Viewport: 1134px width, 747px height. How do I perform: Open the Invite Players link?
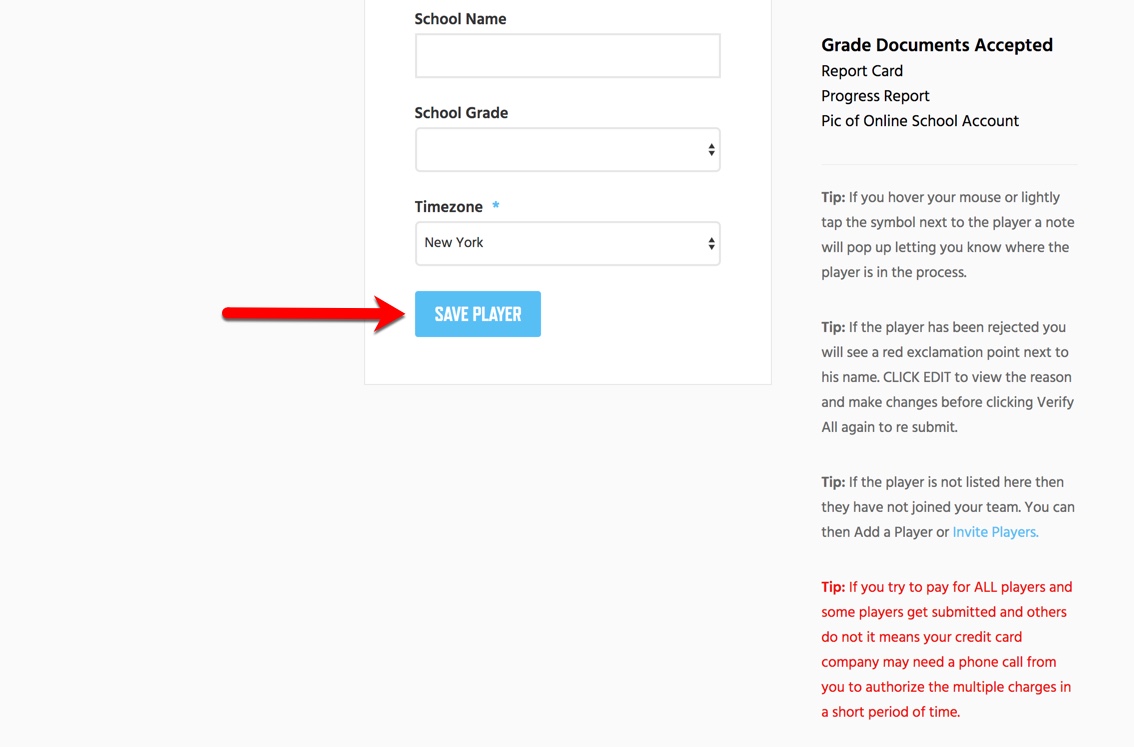click(995, 532)
